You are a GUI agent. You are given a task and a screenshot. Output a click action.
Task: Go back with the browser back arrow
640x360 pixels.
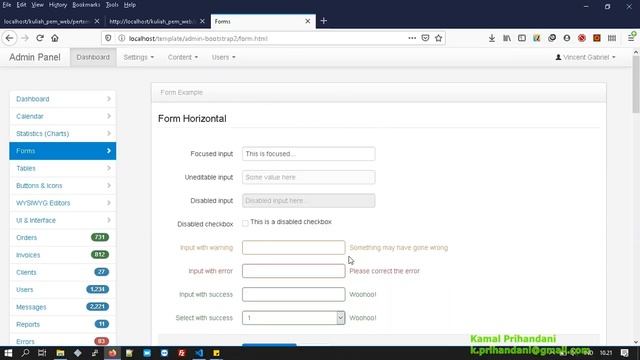[9, 38]
